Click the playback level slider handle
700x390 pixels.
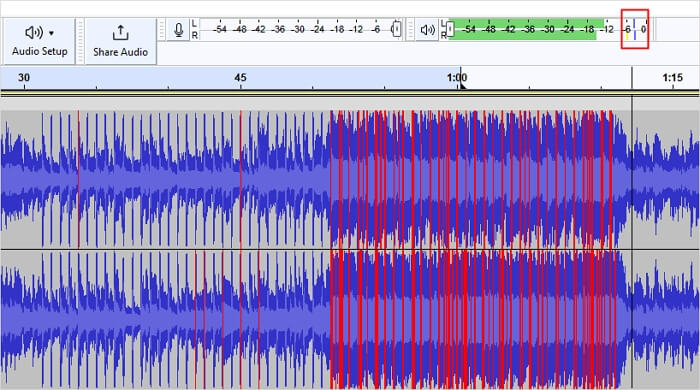point(450,29)
